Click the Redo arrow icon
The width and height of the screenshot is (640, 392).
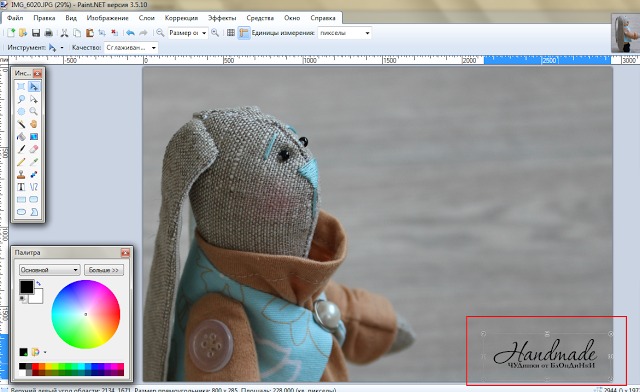[143, 33]
